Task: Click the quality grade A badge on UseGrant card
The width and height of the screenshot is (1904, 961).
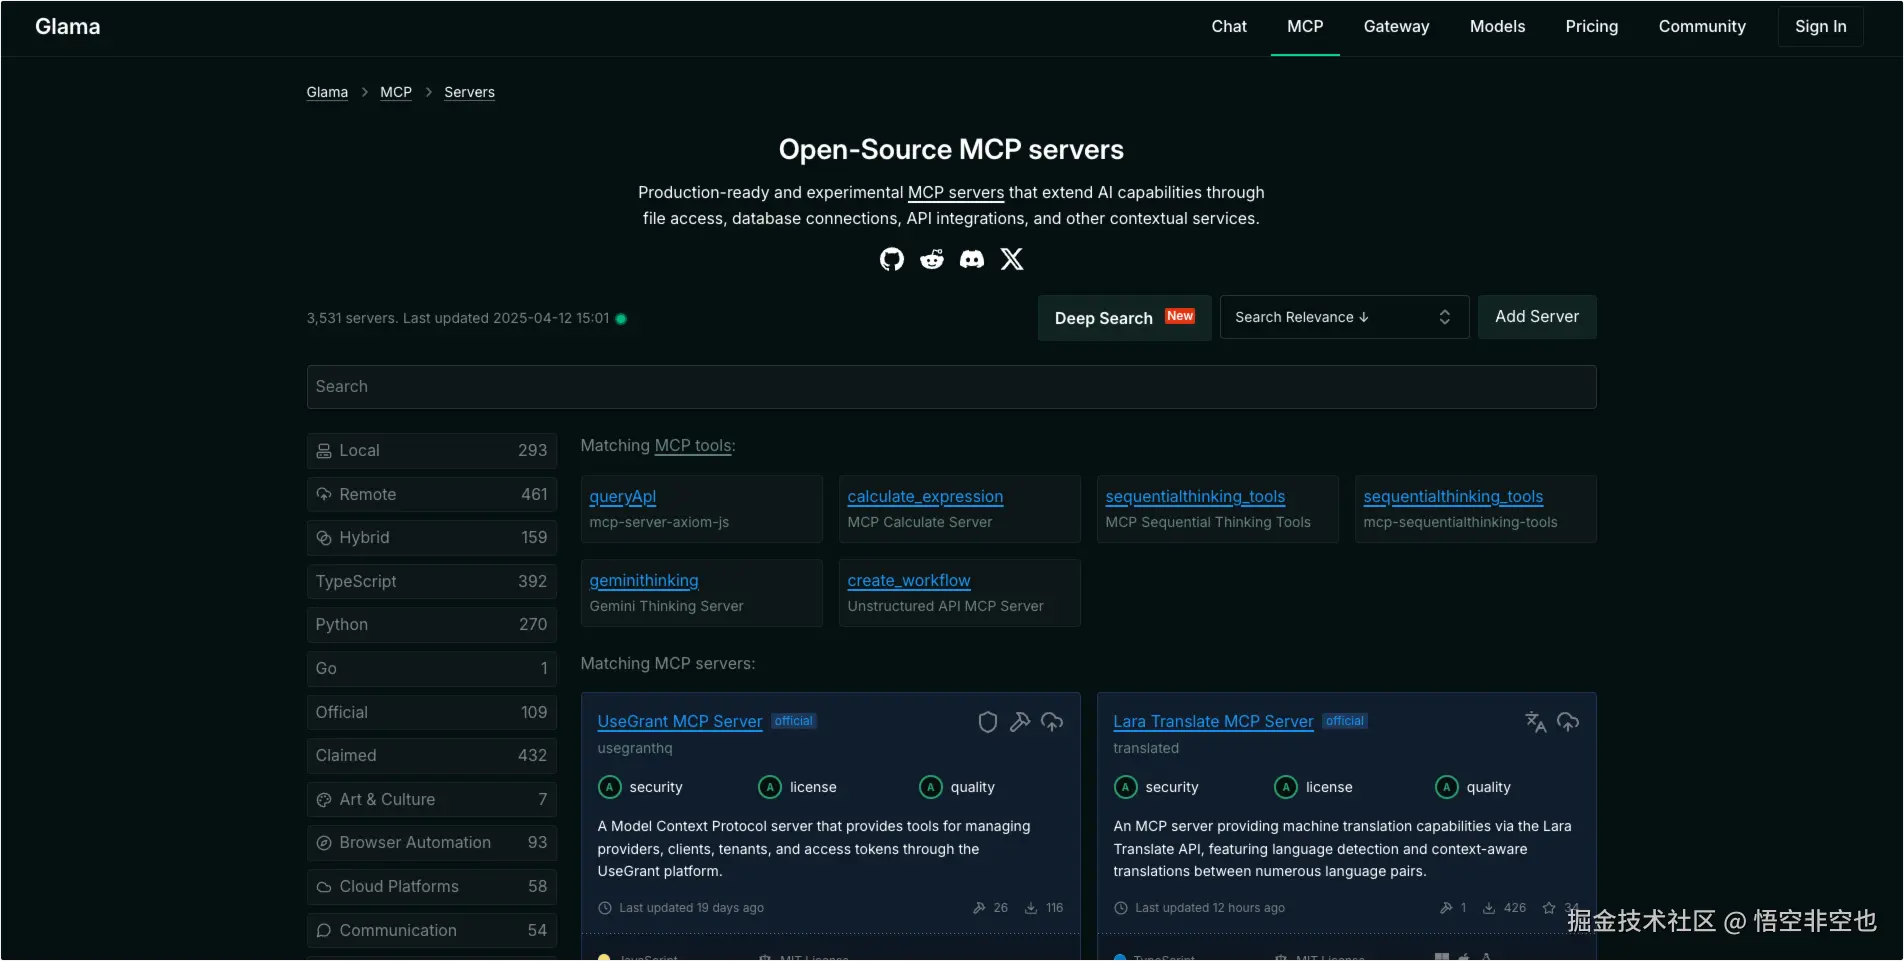Action: (931, 787)
